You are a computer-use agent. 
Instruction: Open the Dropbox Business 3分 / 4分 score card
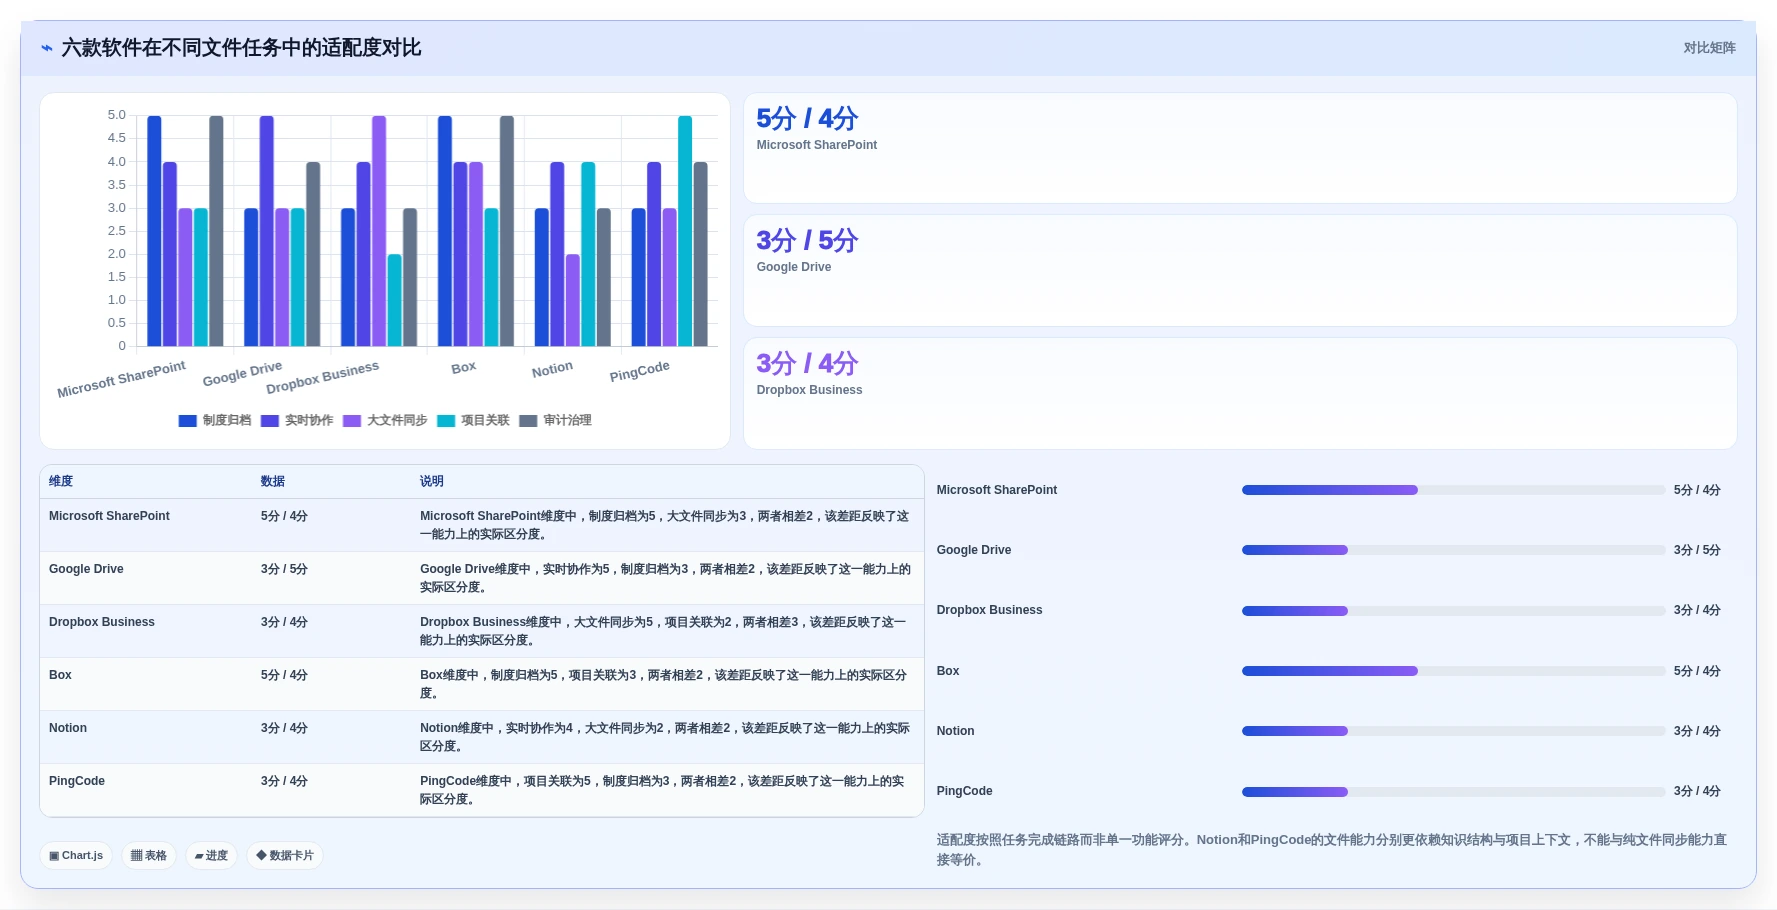[1240, 393]
